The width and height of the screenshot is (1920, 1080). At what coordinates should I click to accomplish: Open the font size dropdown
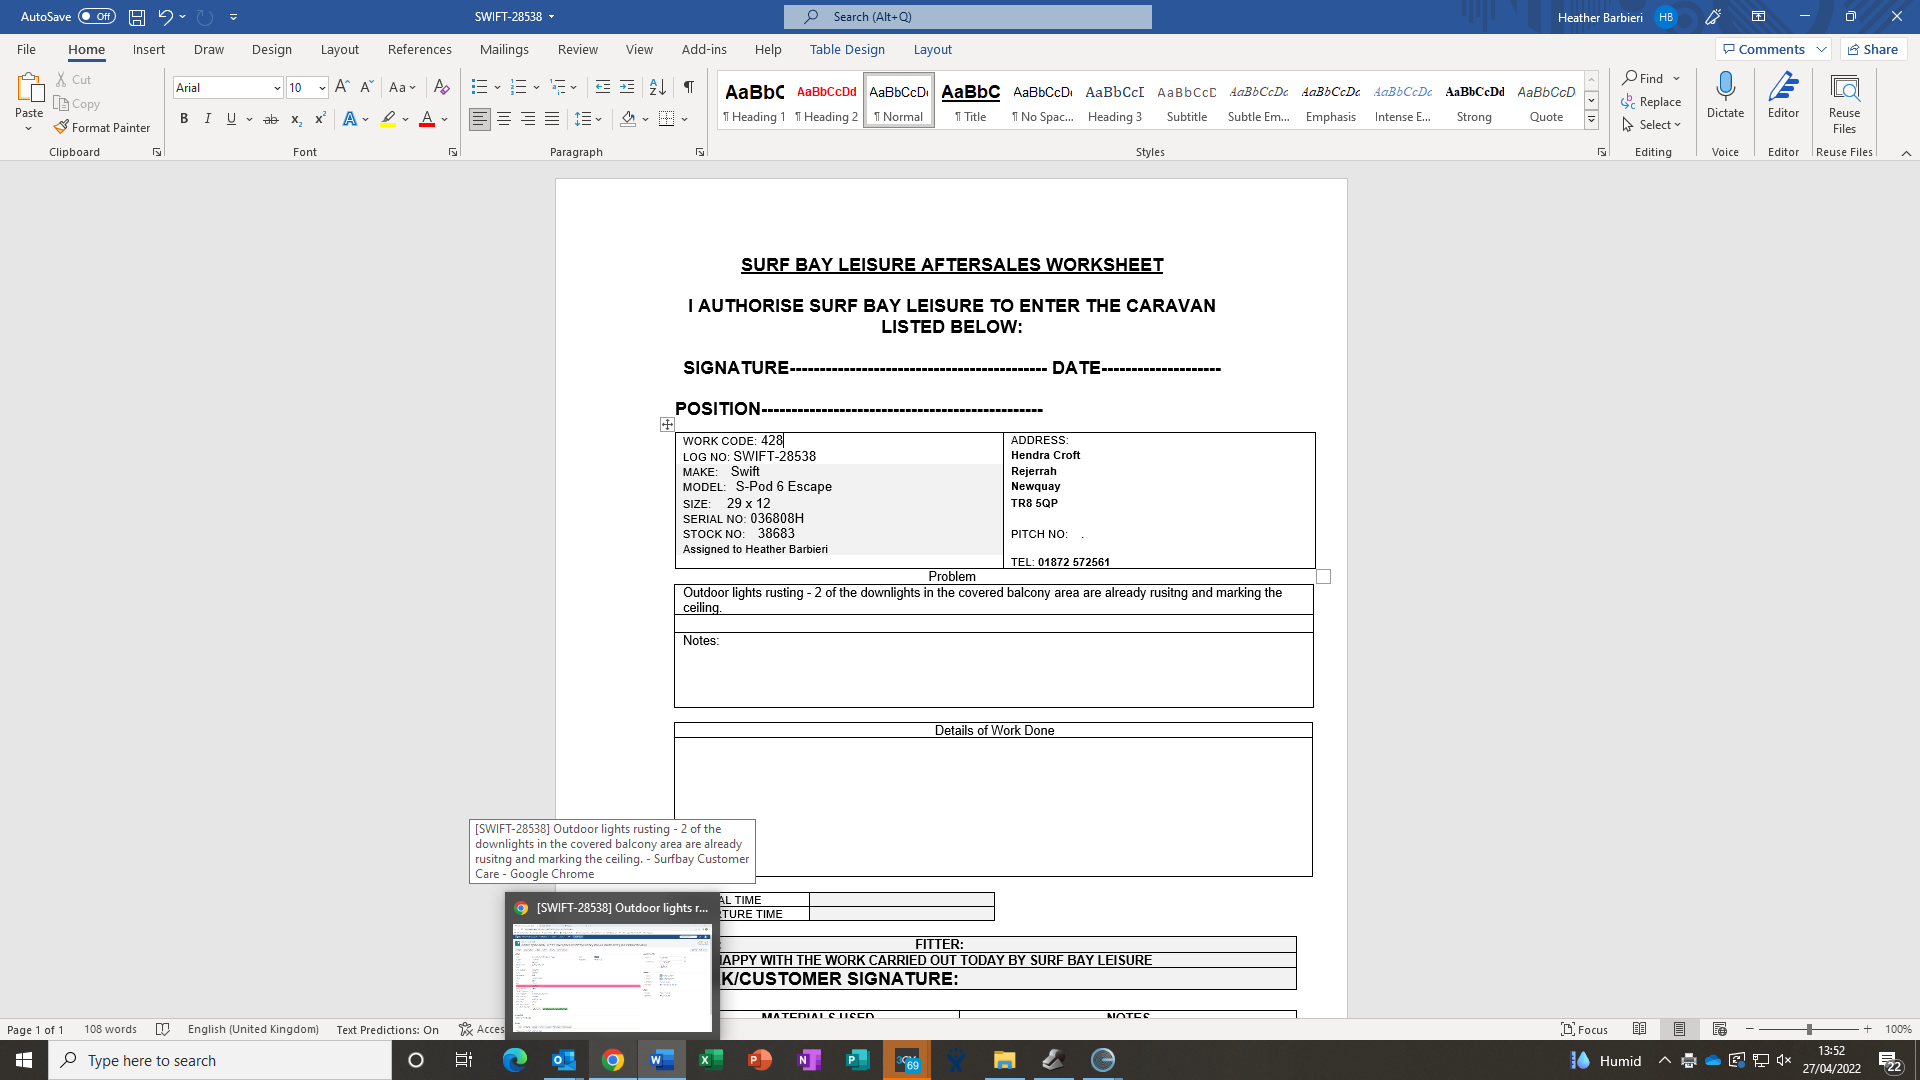[x=322, y=88]
